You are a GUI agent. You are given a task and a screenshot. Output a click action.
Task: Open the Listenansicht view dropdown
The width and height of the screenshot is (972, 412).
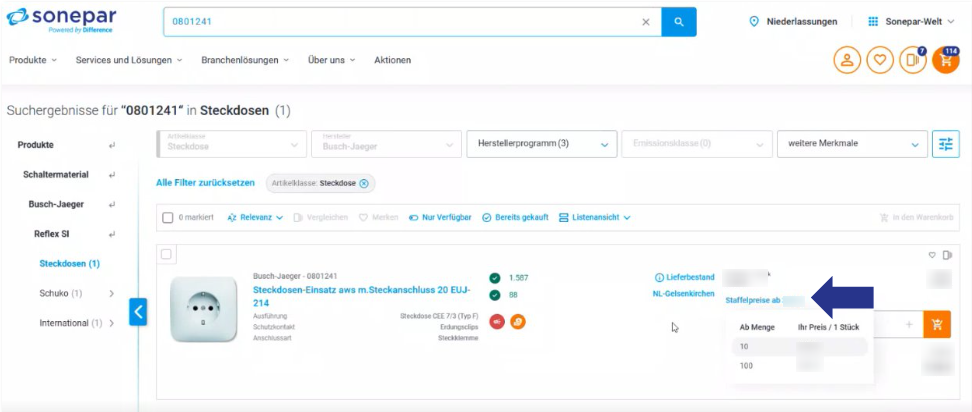tap(595, 217)
